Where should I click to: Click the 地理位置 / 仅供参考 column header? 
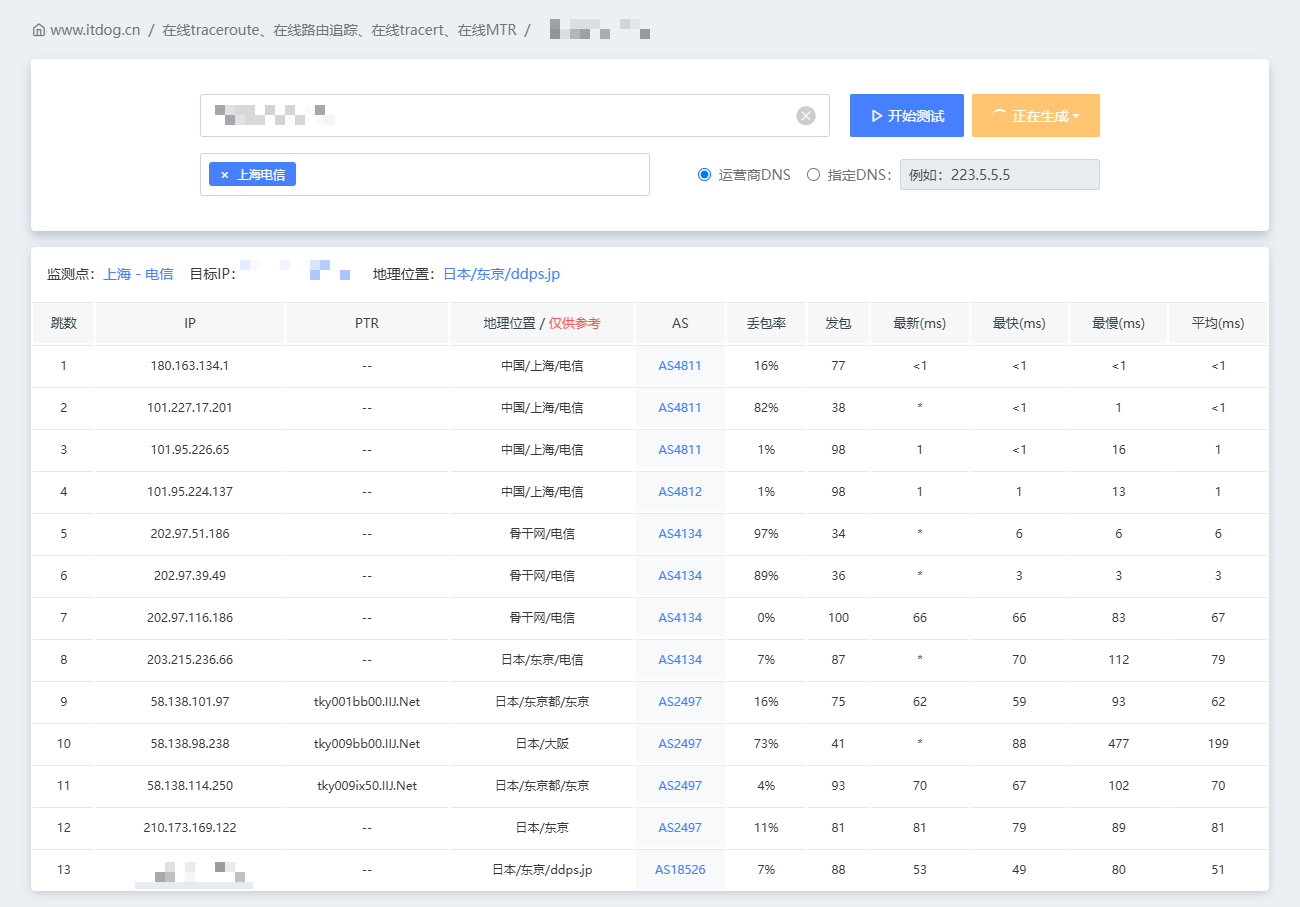[x=542, y=324]
